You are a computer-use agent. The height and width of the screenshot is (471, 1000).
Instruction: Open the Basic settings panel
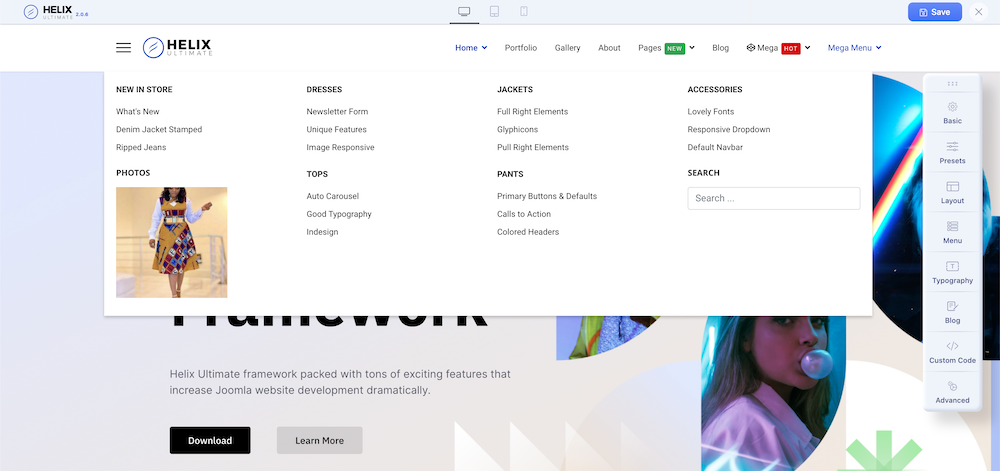(952, 112)
